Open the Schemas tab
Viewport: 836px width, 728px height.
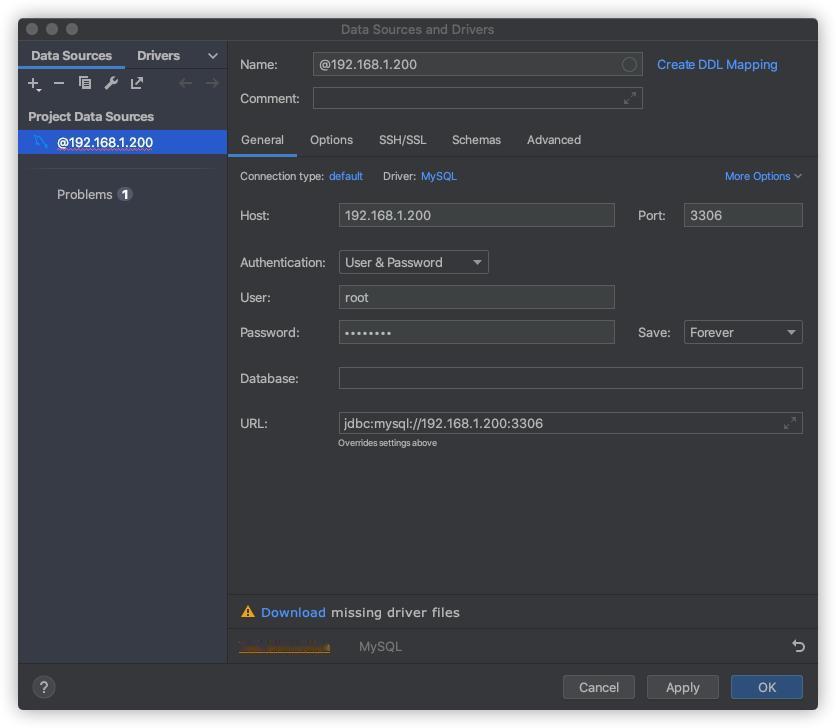click(476, 140)
